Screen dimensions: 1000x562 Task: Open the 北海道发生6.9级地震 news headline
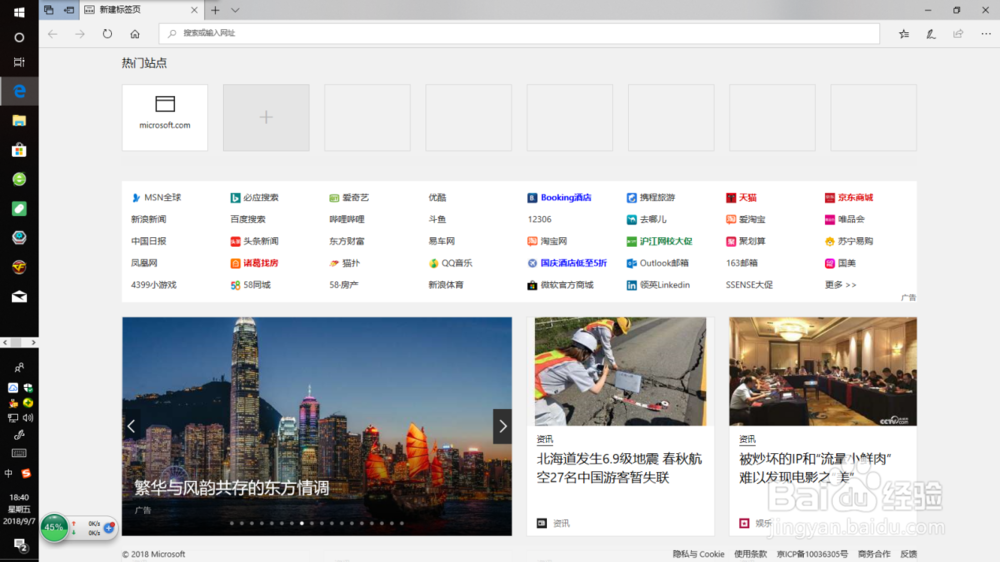pyautogui.click(x=619, y=468)
